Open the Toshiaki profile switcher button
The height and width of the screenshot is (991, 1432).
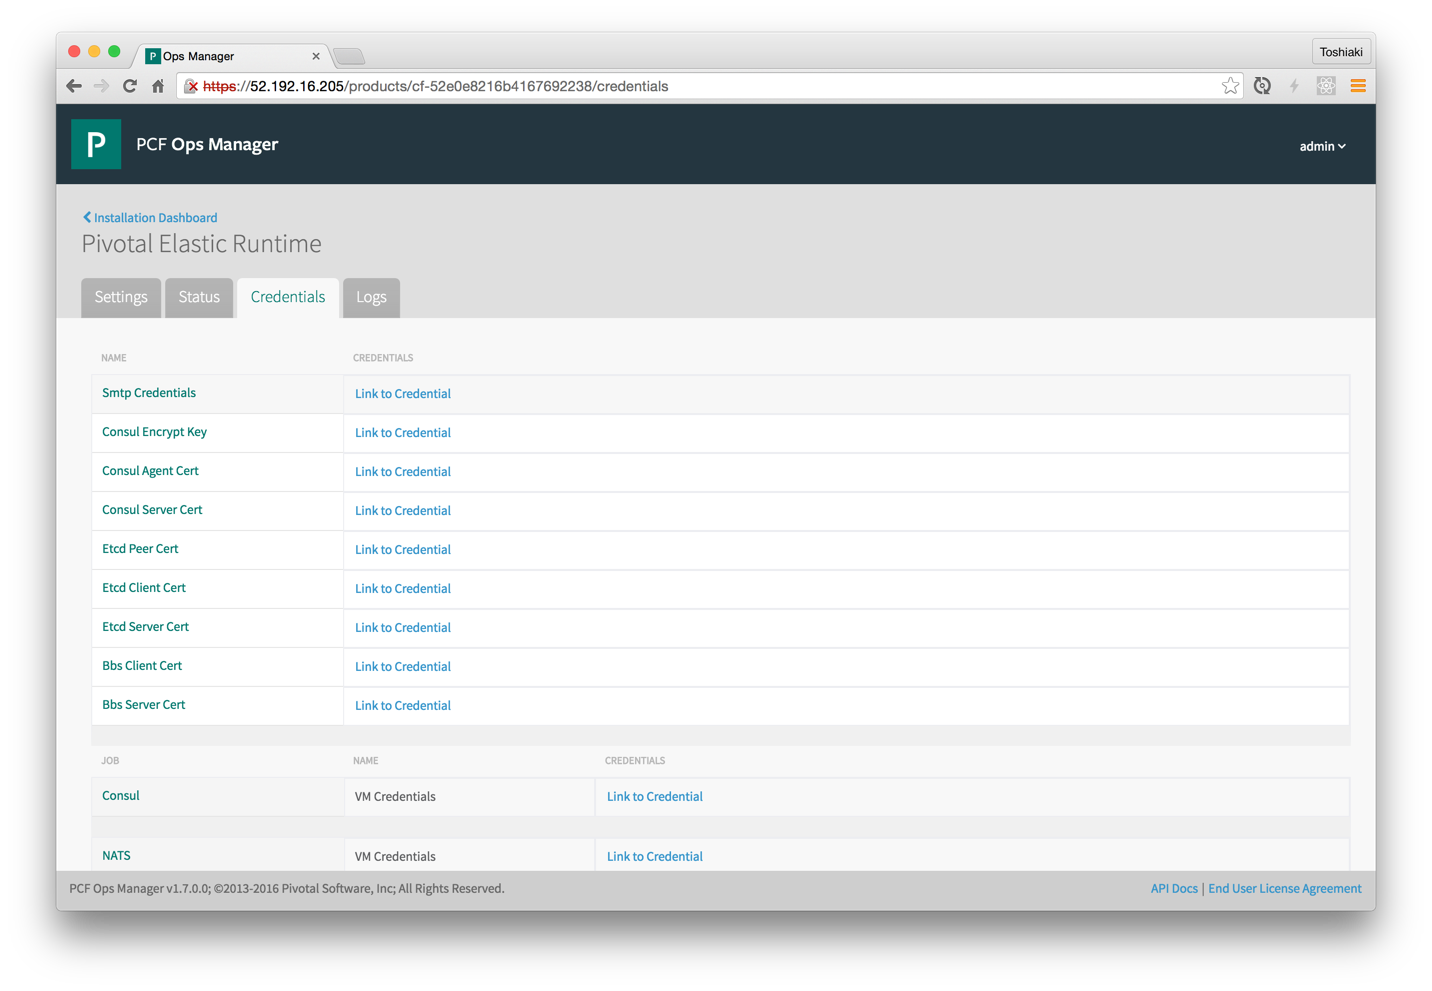1340,52
